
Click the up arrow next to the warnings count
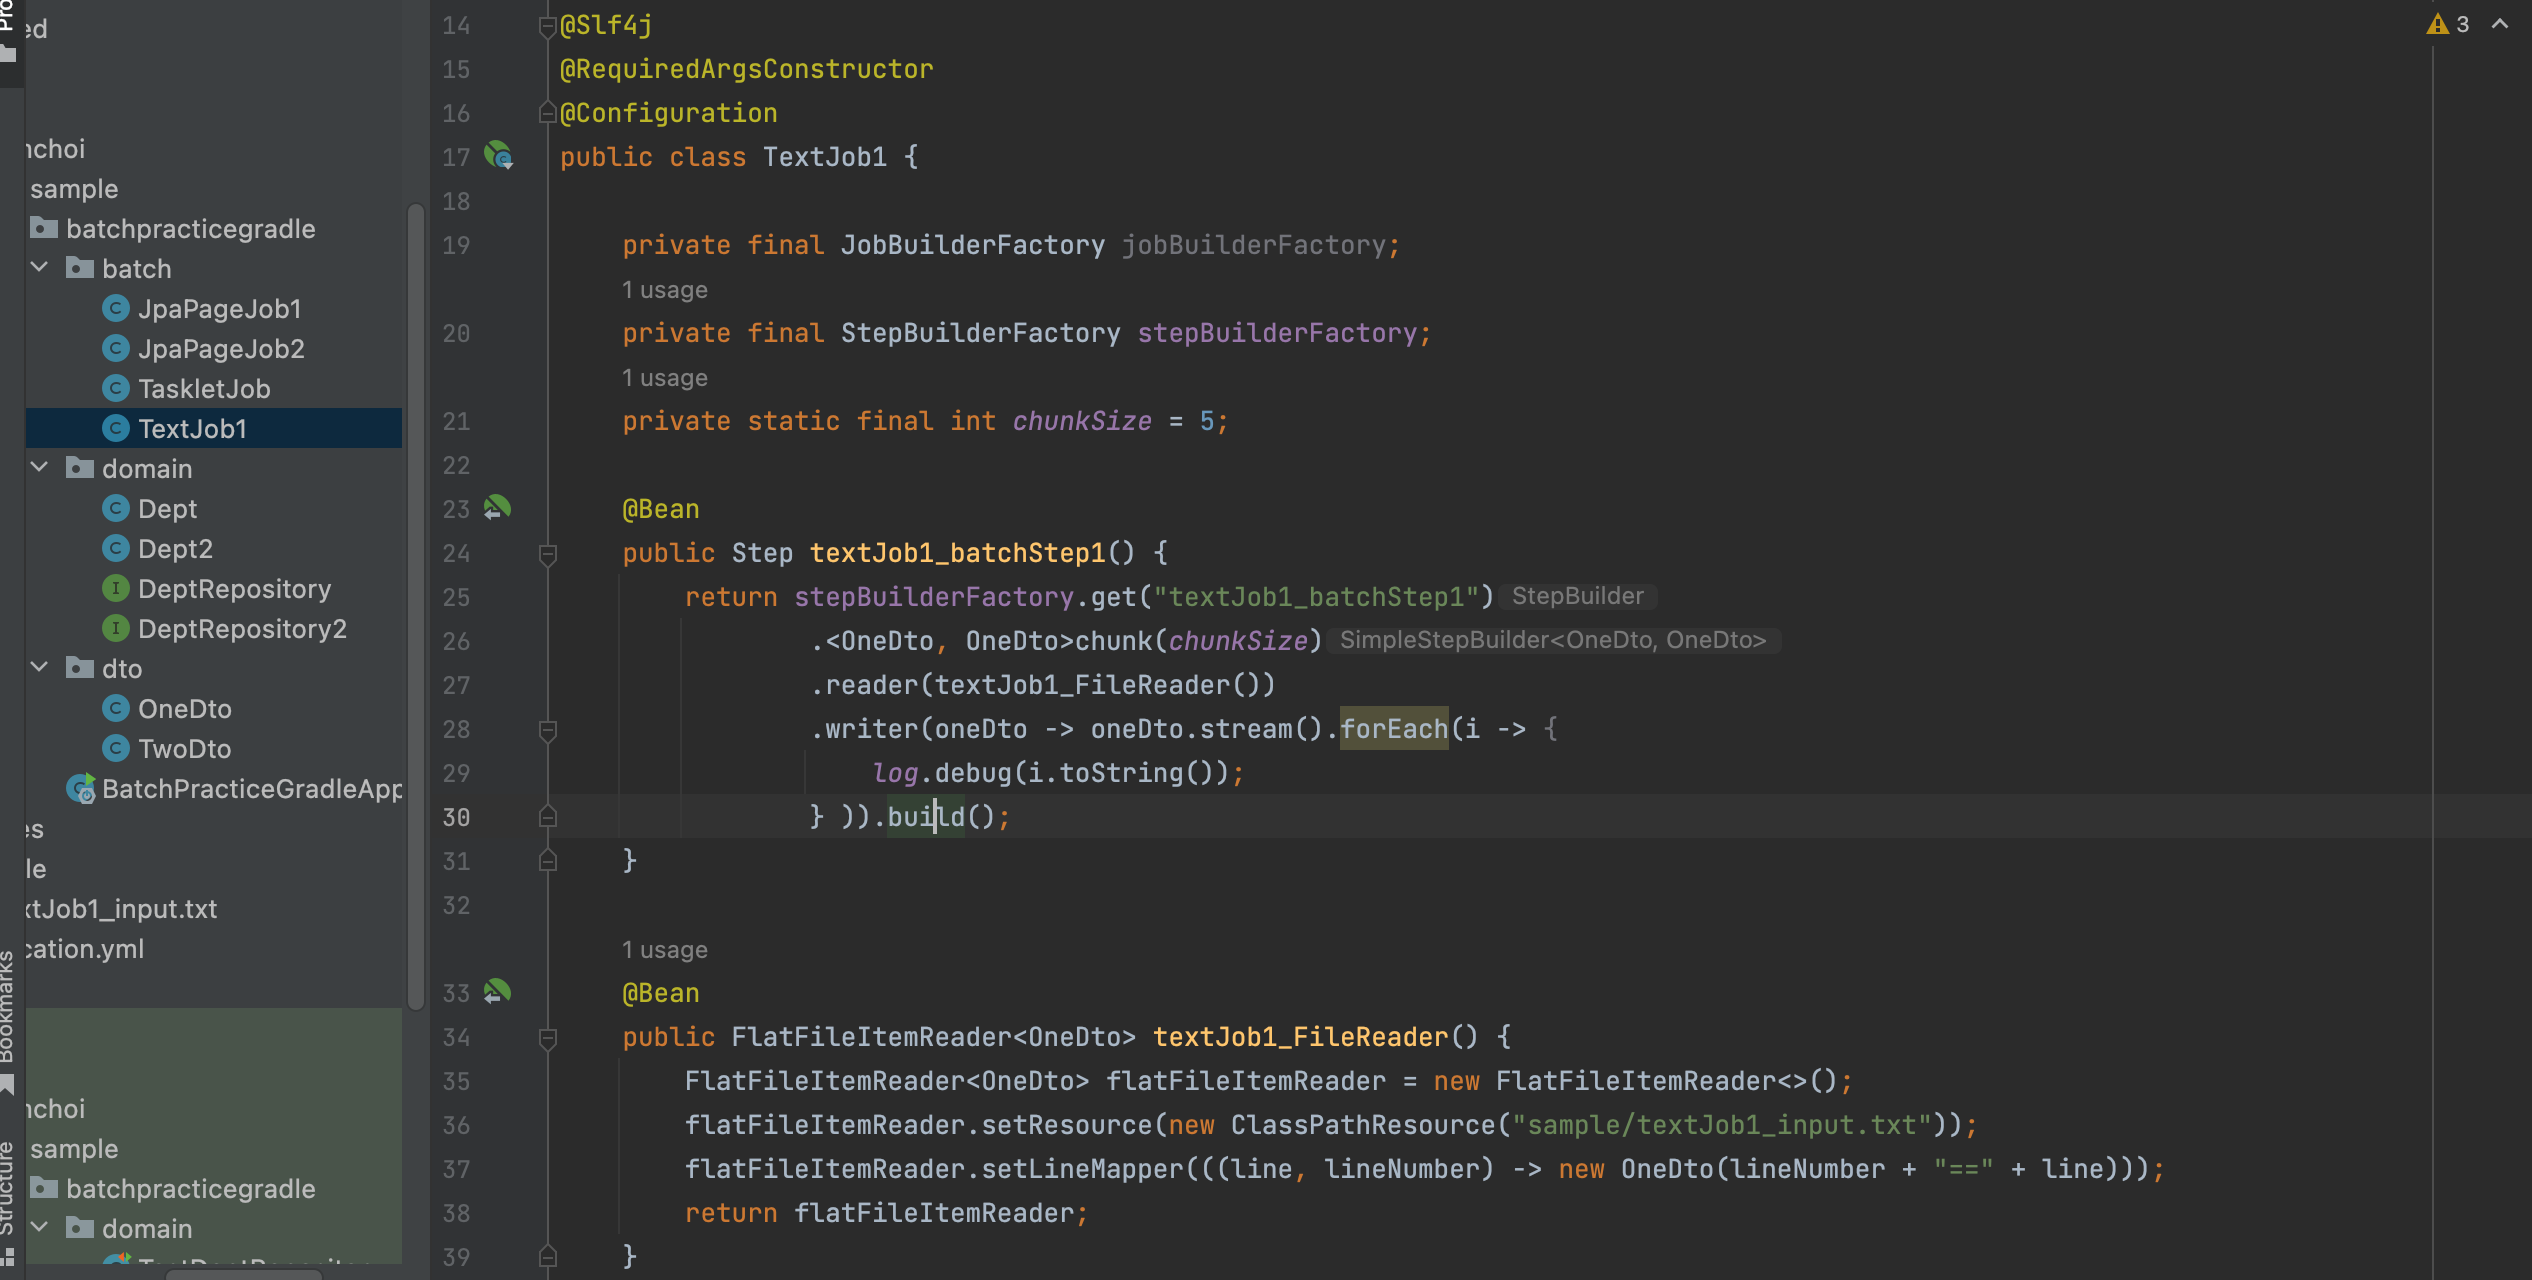(x=2500, y=24)
